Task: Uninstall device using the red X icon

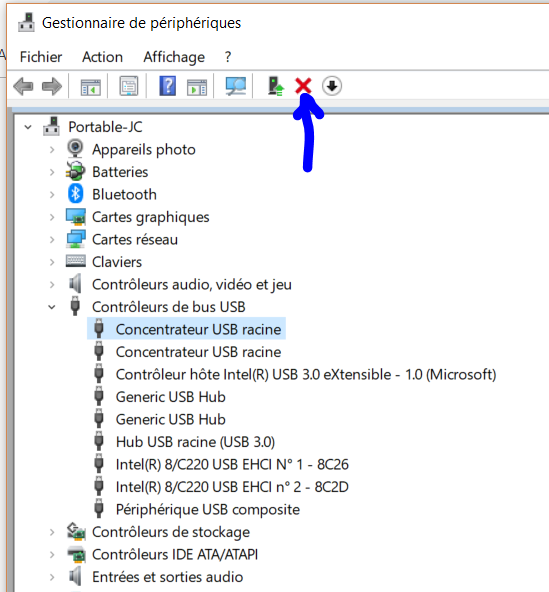Action: (303, 86)
